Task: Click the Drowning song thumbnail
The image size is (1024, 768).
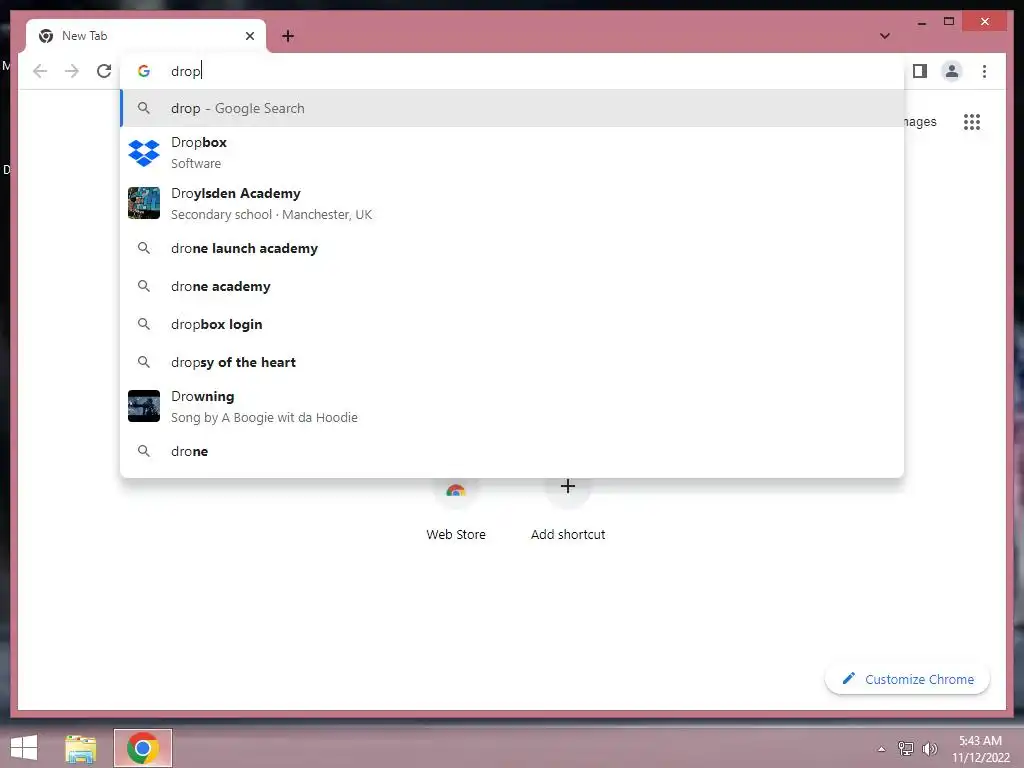Action: (144, 406)
